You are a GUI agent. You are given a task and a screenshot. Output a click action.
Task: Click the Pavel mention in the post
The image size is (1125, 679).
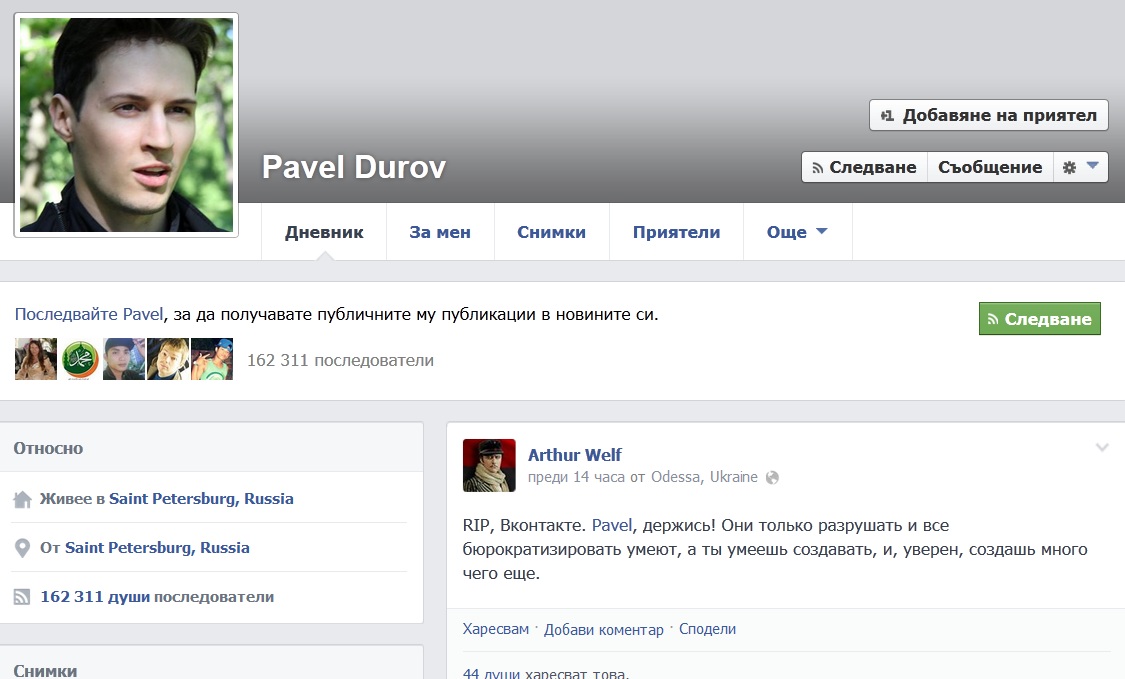click(612, 525)
